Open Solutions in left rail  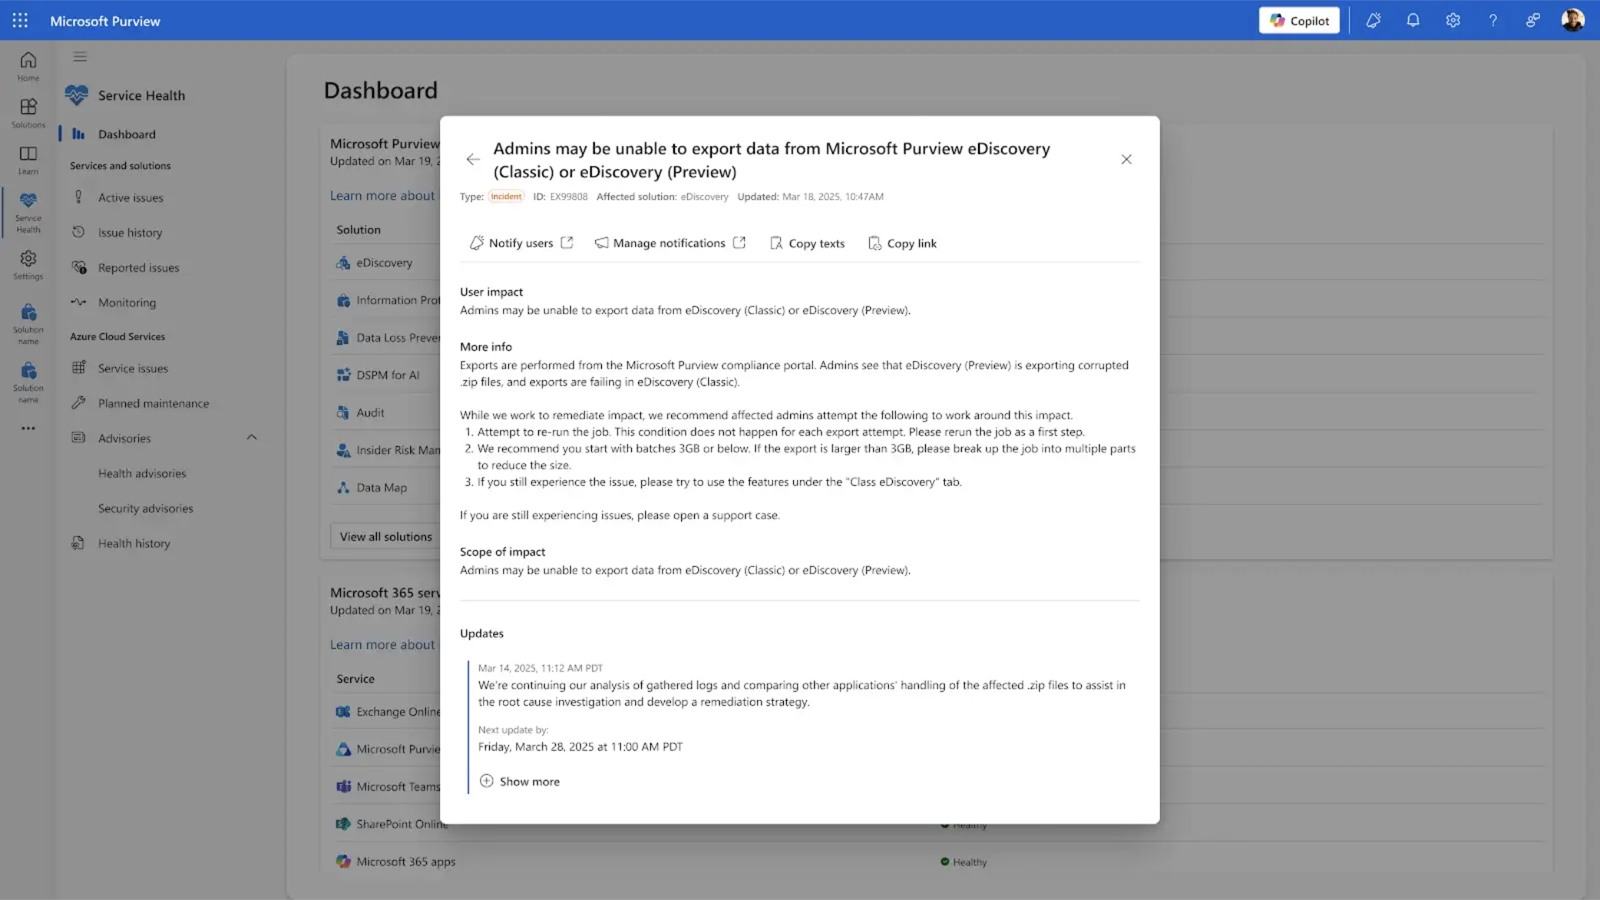28,113
